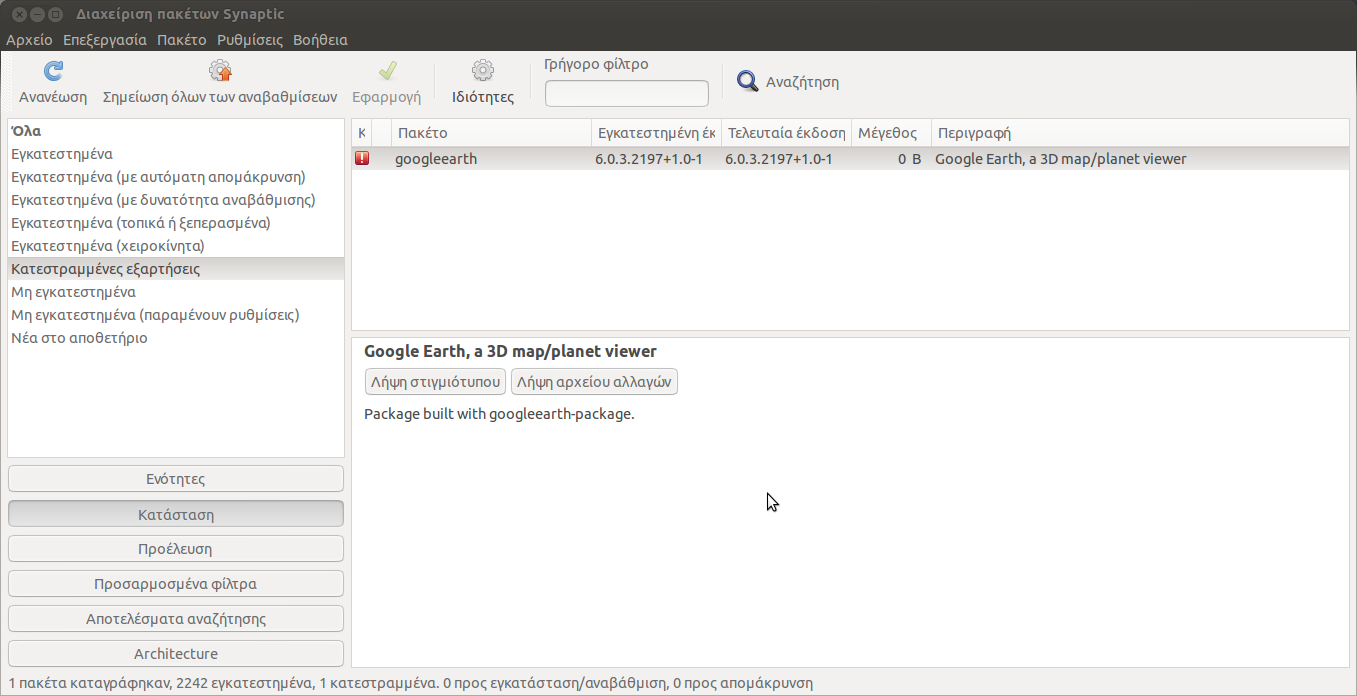The width and height of the screenshot is (1357, 696).
Task: Click 'Google Earth, a 3D map/planet viewer' row description
Action: [1061, 159]
